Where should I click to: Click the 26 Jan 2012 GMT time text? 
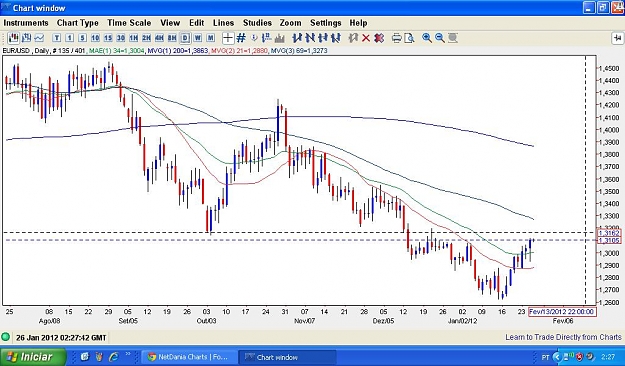61,338
